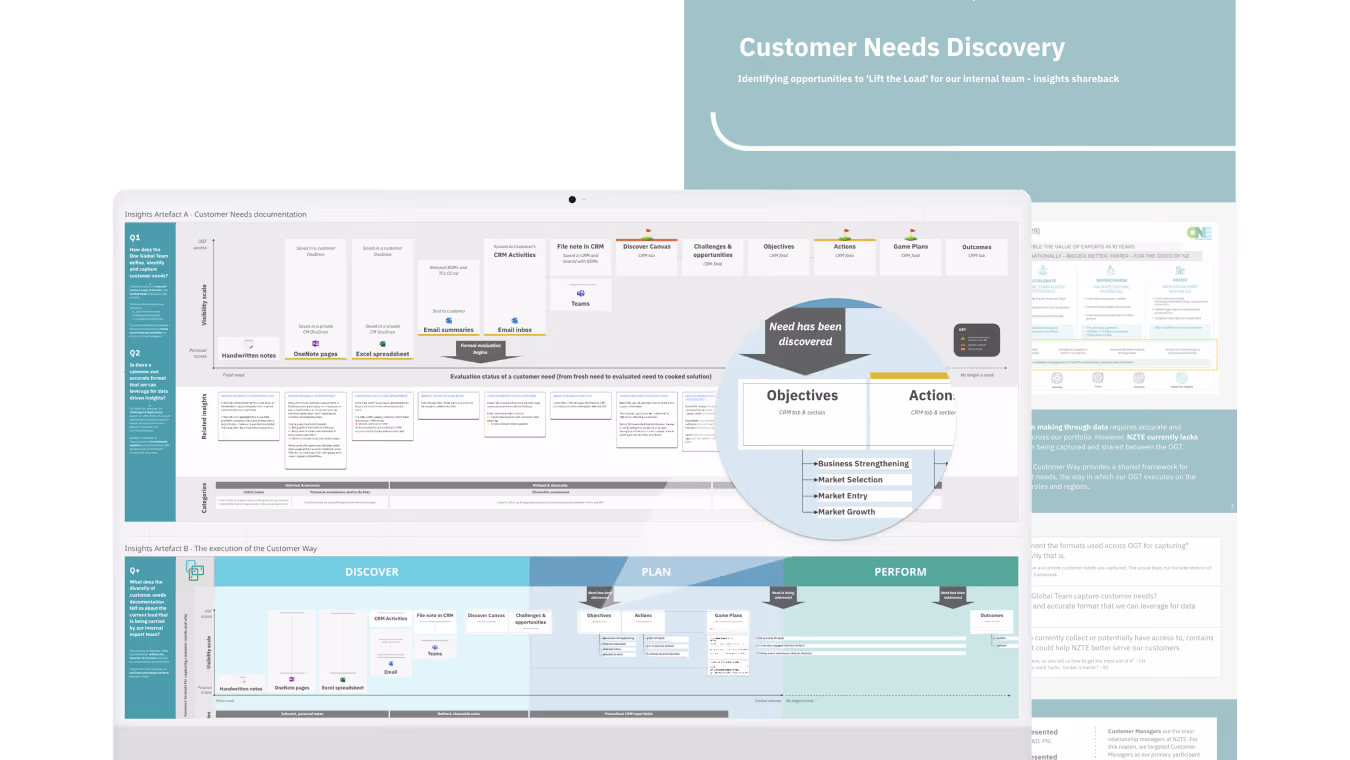Select the DISCOVER phase header
This screenshot has height=760, width=1350.
372,571
